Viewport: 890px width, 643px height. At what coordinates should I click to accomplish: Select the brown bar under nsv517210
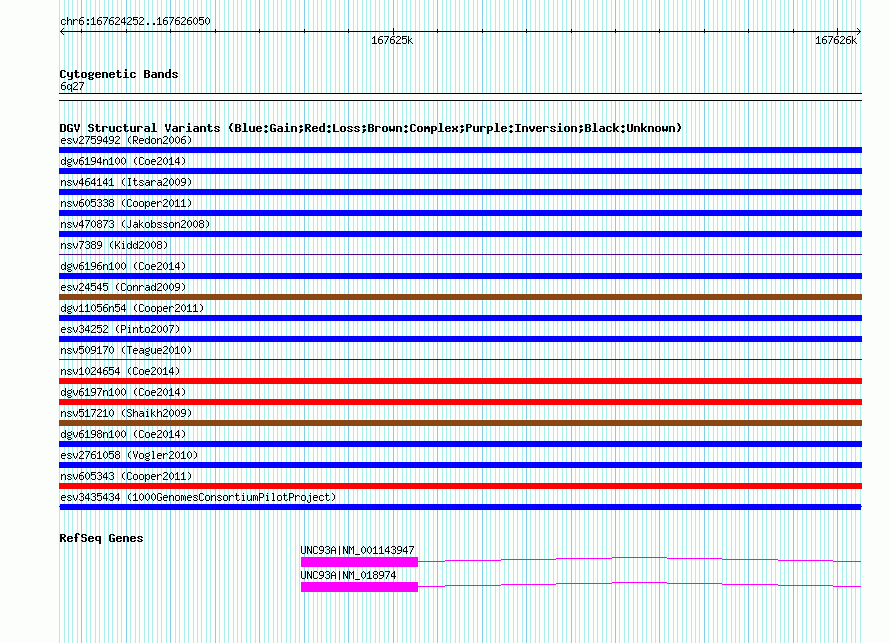(460, 423)
